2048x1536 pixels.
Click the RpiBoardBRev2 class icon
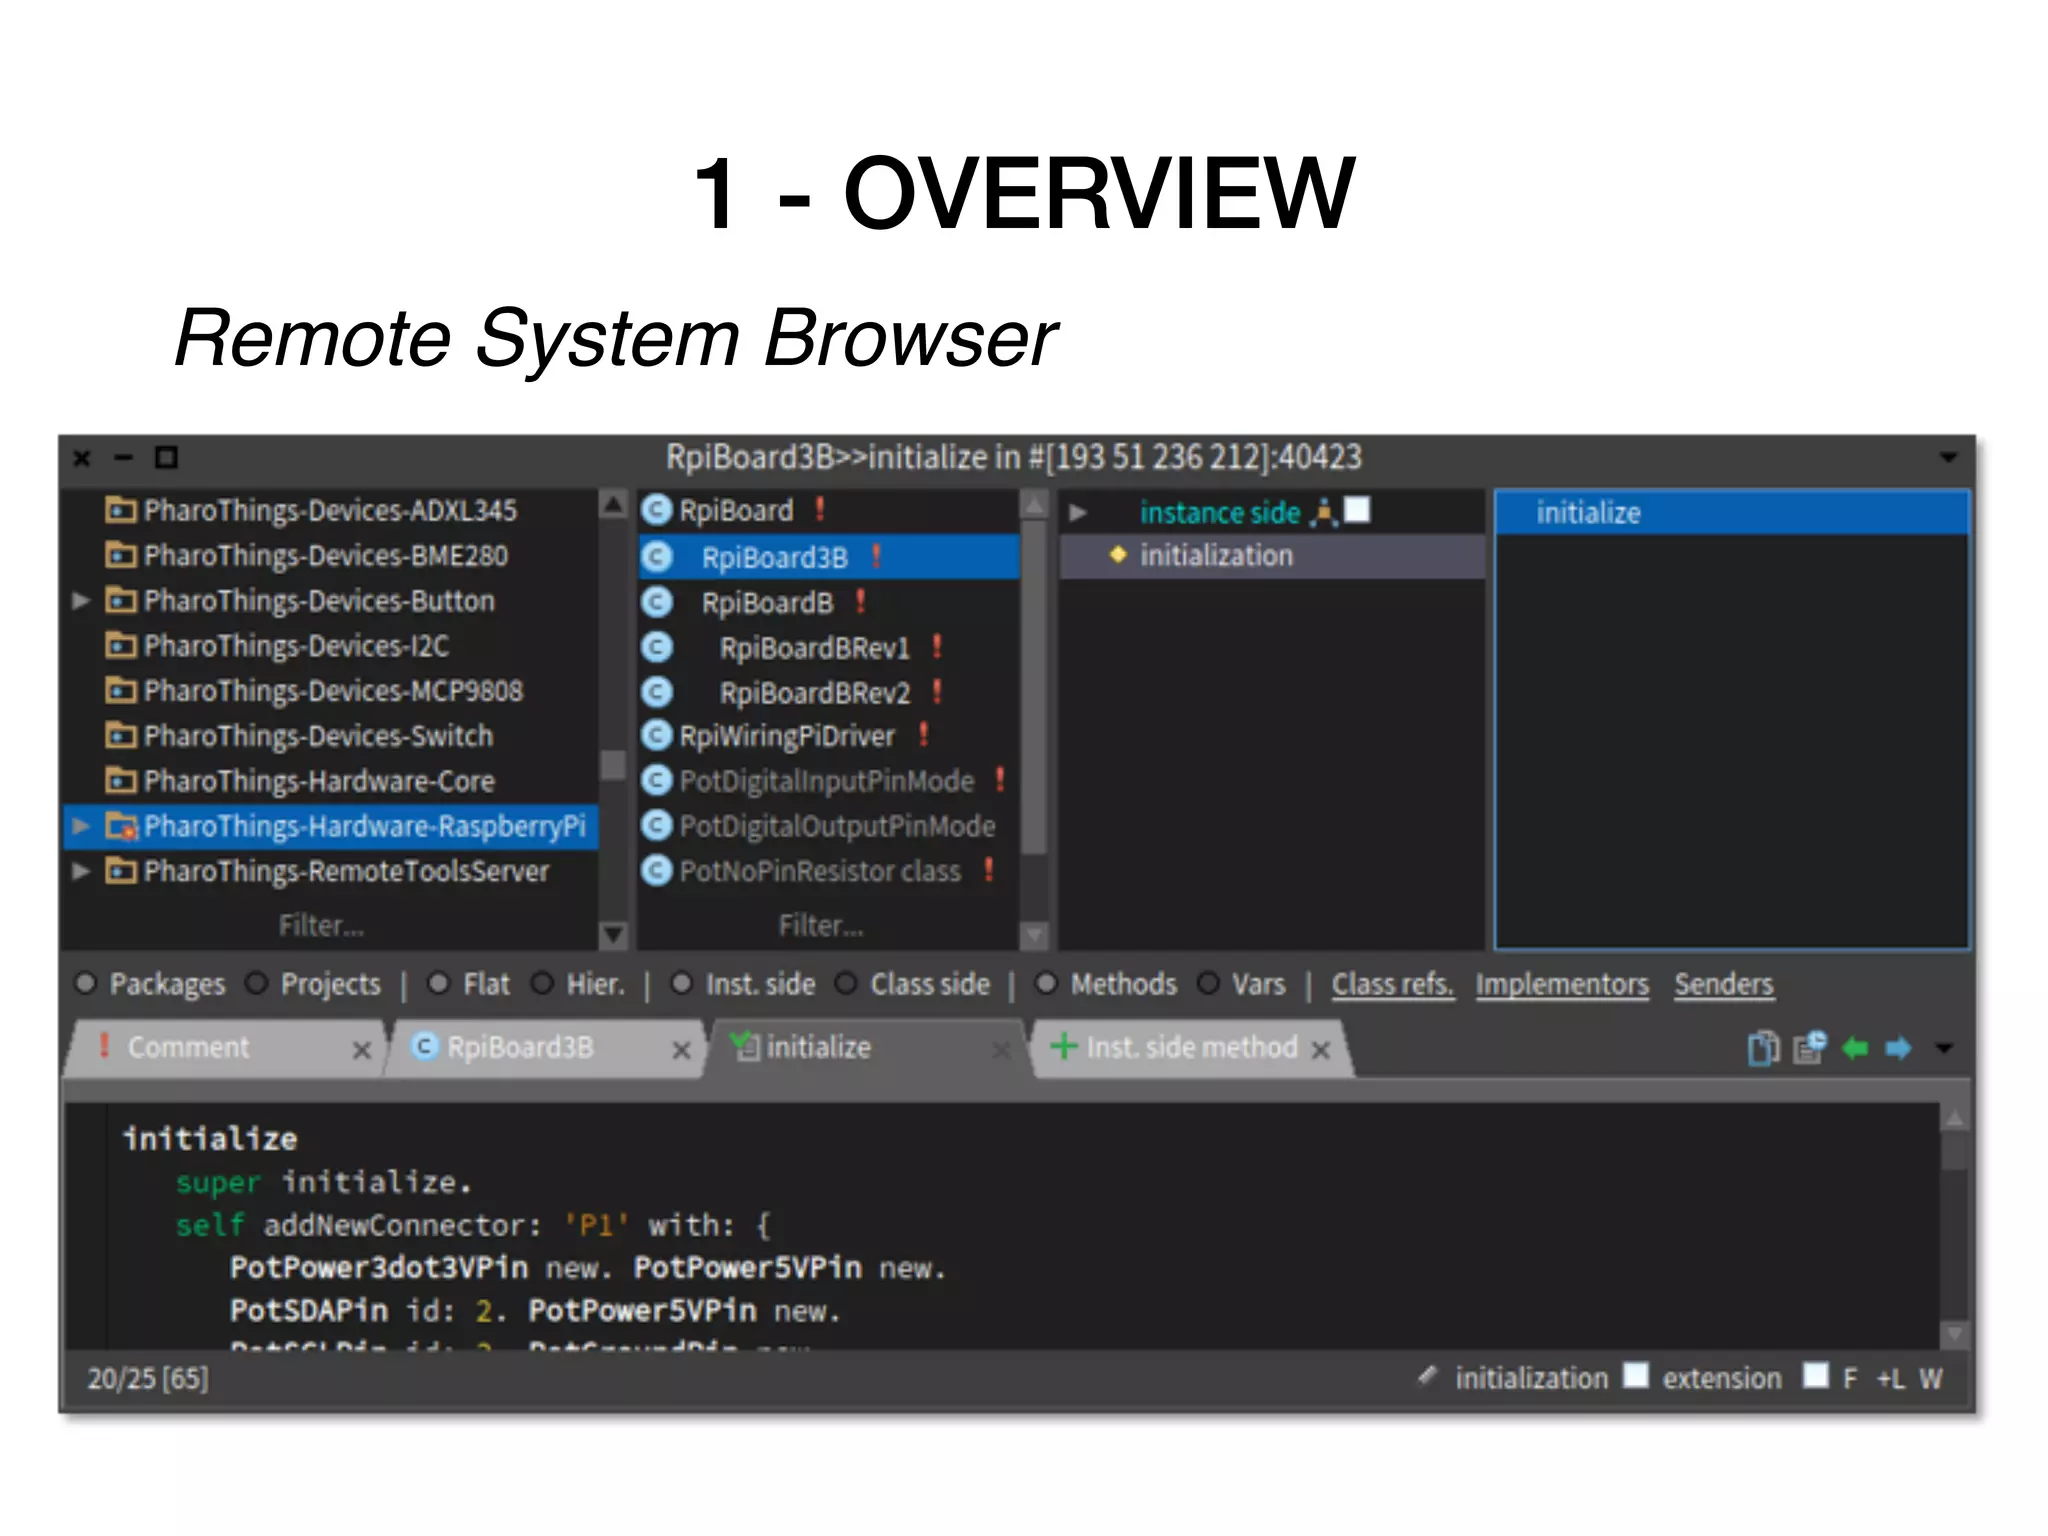(x=657, y=692)
